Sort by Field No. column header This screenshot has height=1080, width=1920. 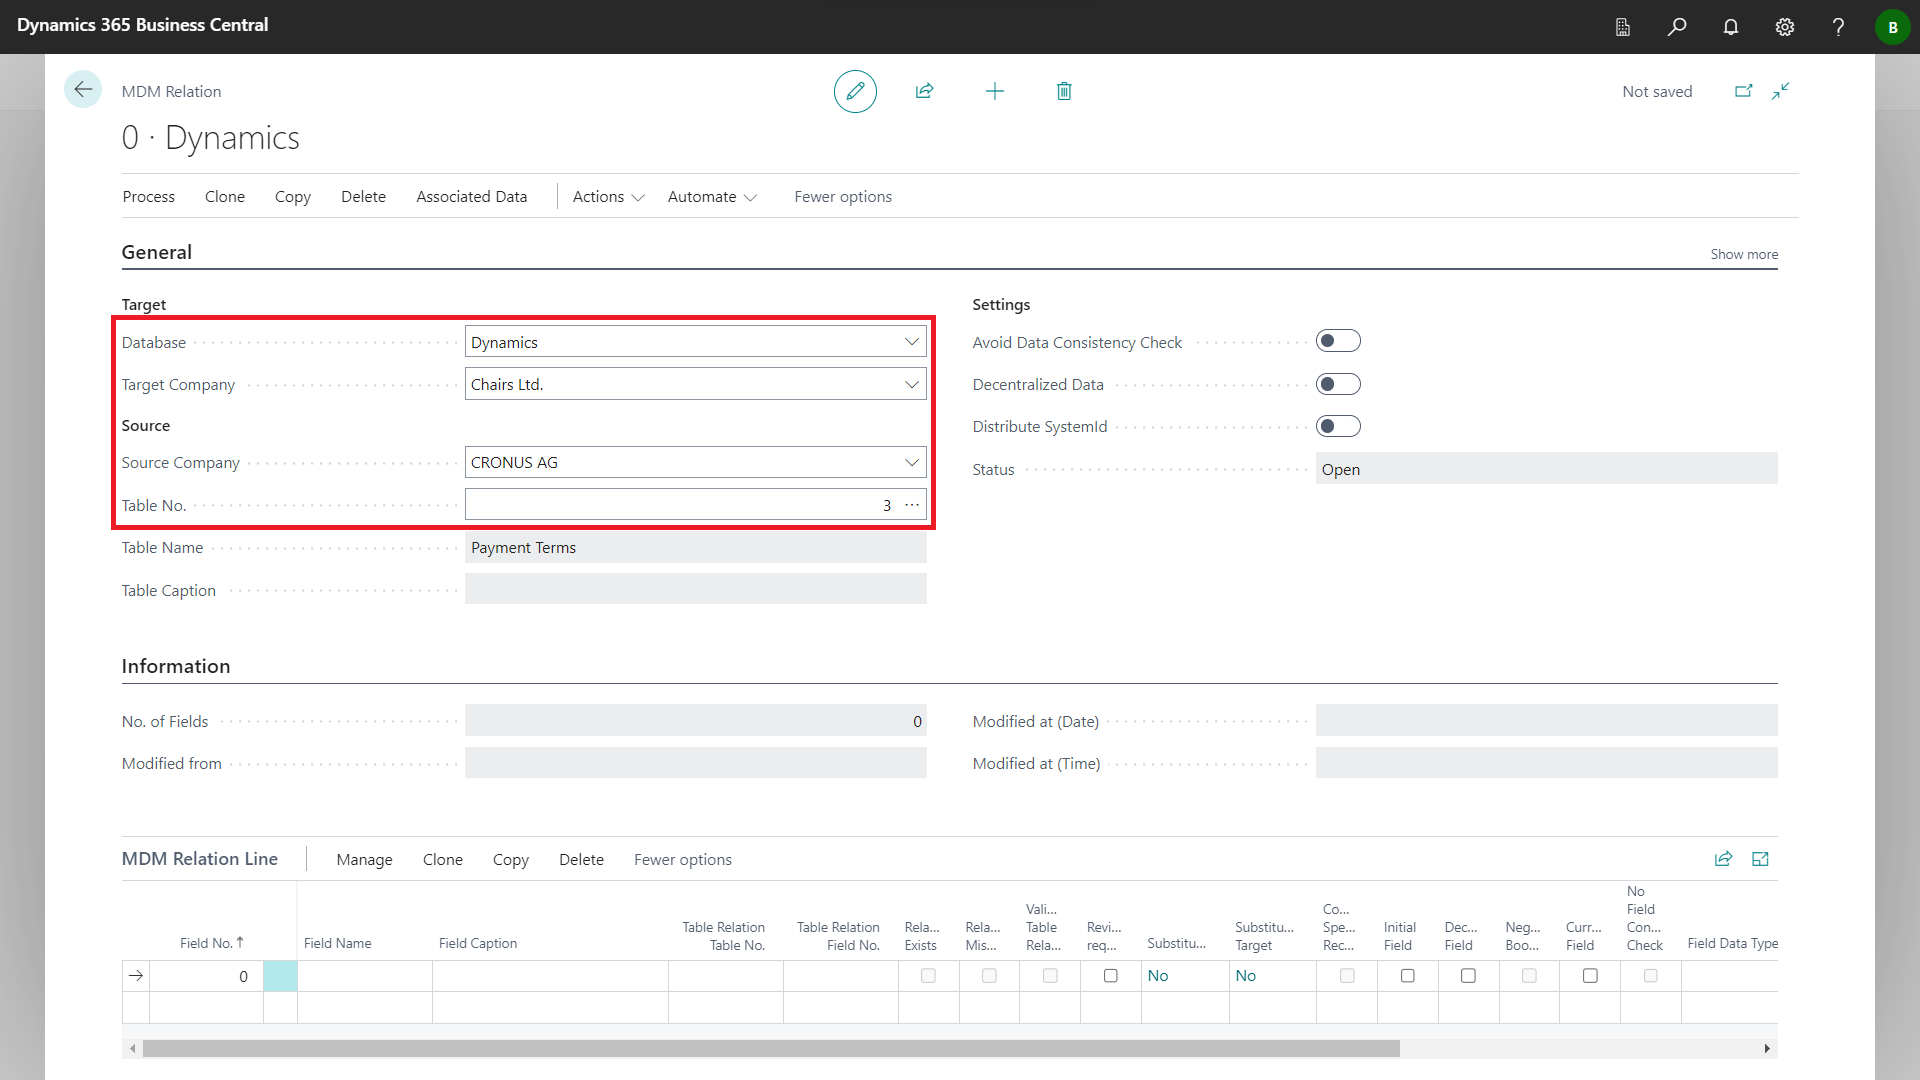coord(211,943)
